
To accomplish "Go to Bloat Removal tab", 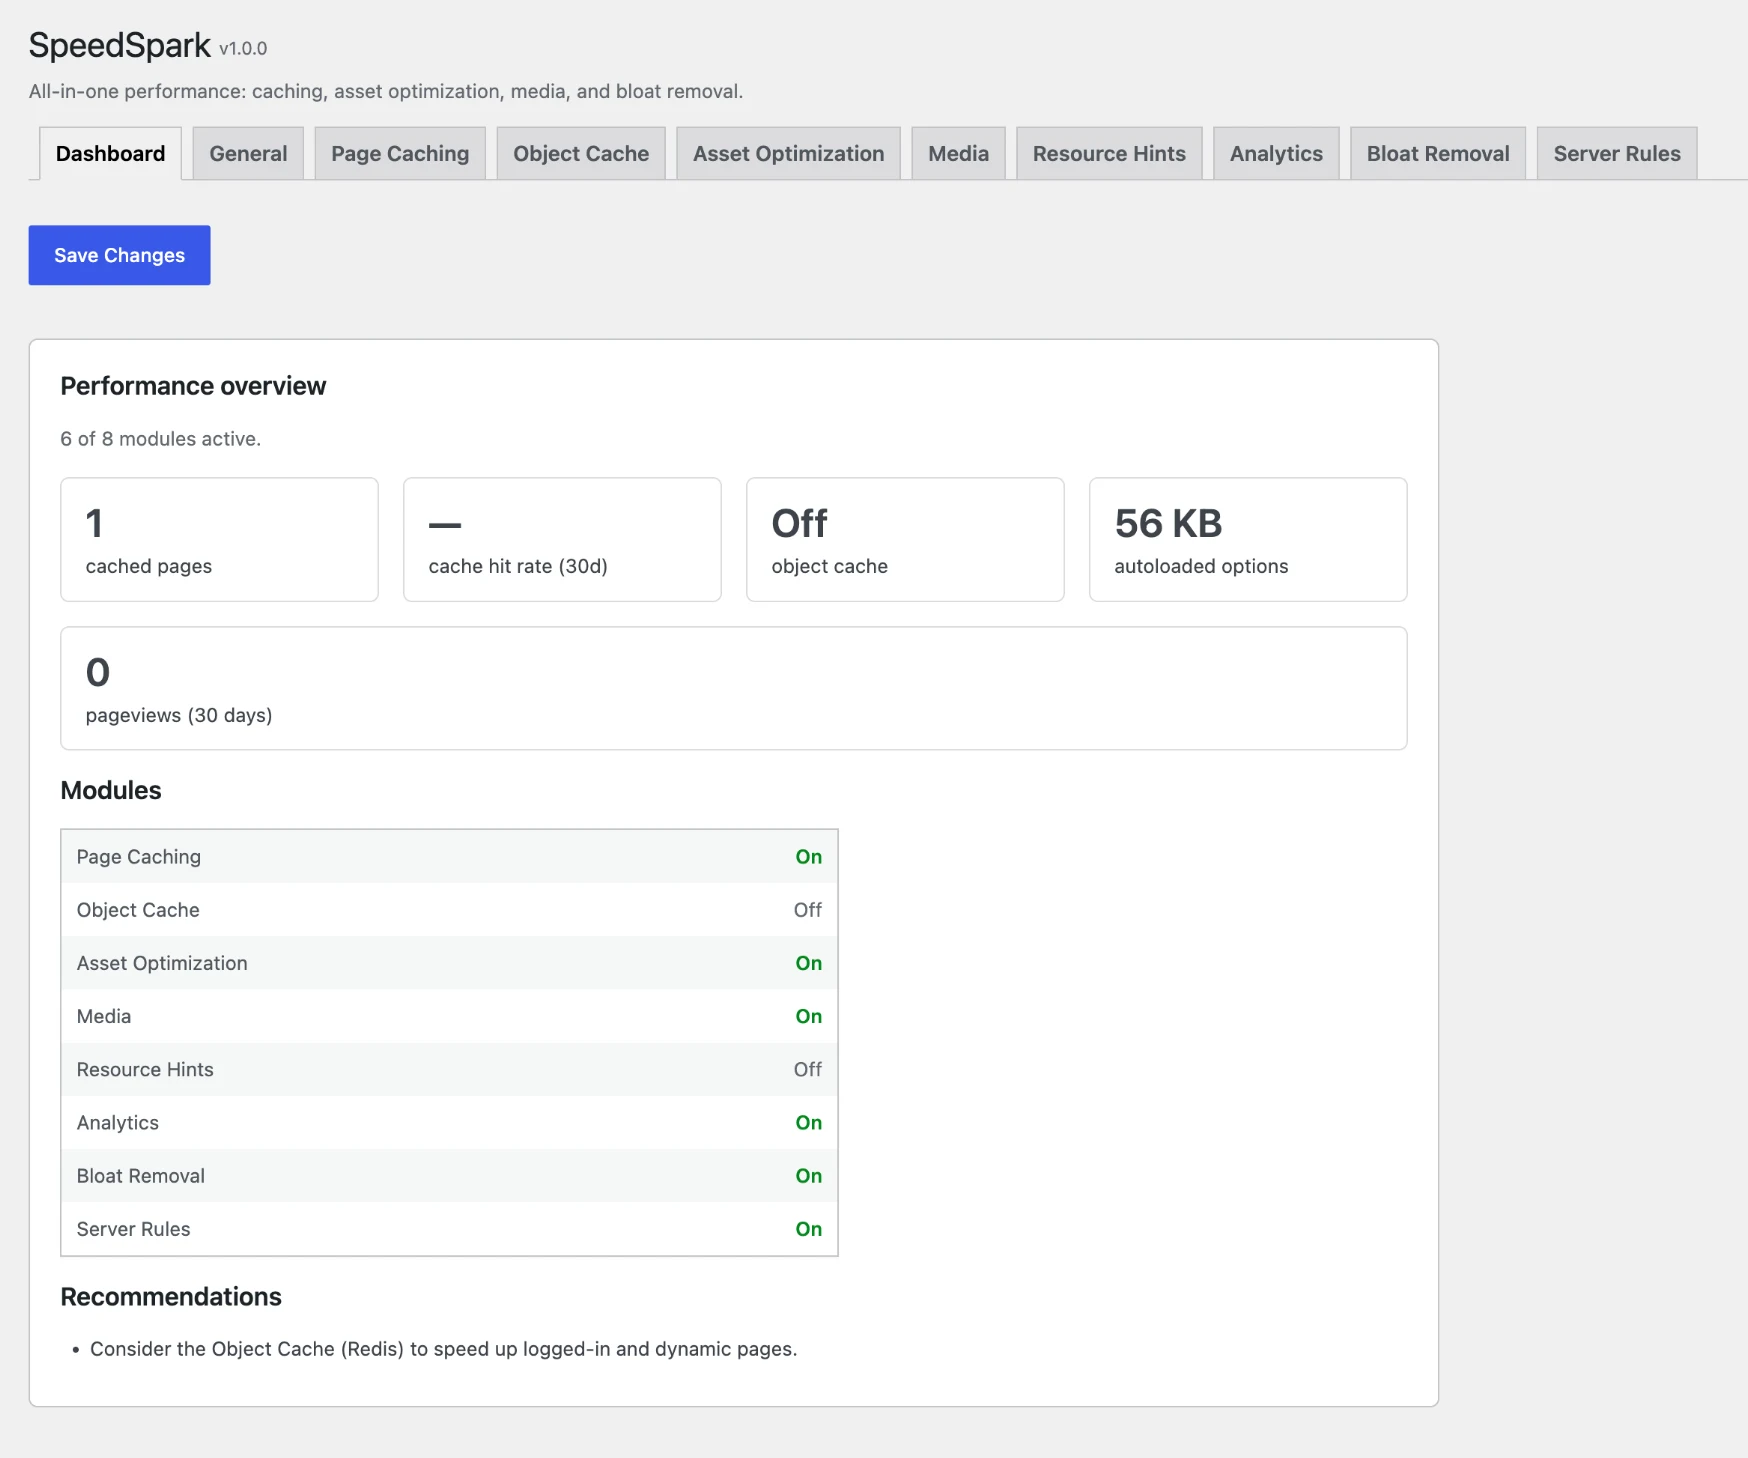I will pyautogui.click(x=1438, y=154).
